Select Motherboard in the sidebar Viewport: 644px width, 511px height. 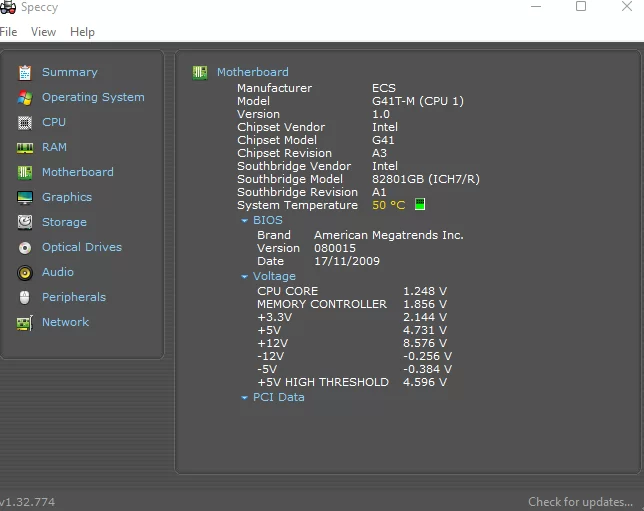[78, 172]
